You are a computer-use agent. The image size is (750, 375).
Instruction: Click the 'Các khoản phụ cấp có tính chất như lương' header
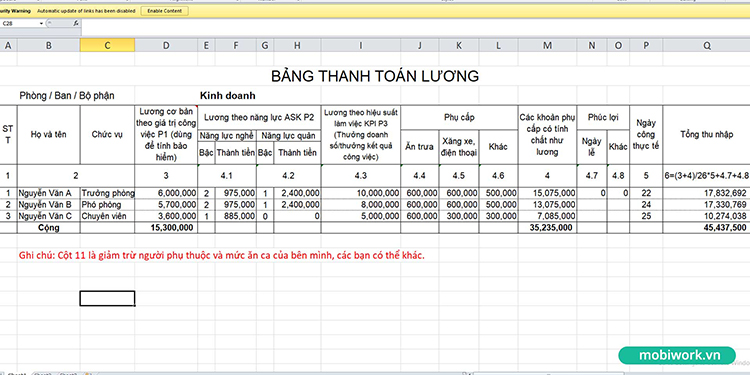click(547, 134)
